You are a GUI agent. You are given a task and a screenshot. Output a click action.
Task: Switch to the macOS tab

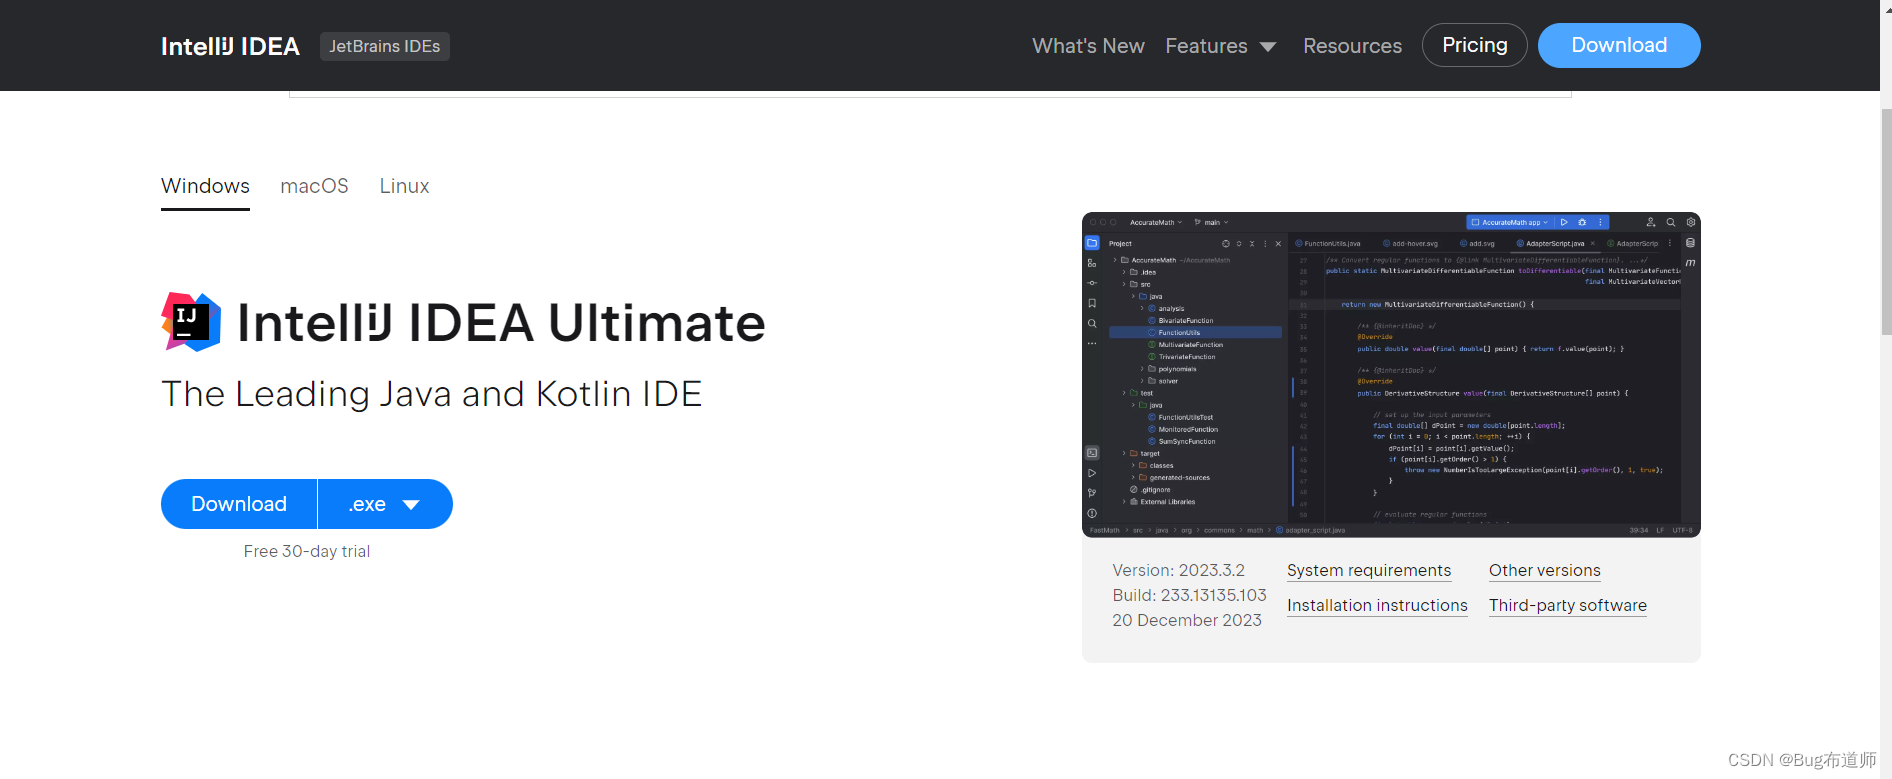click(x=314, y=186)
